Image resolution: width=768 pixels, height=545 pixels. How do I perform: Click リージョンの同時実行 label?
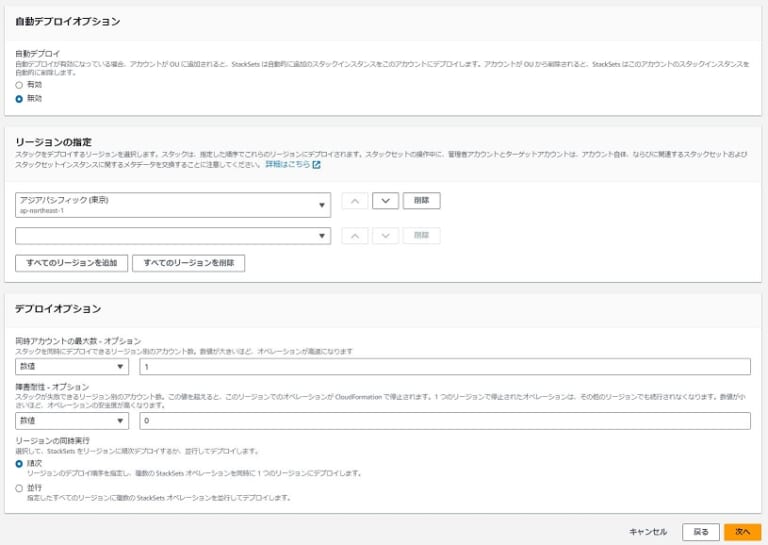tap(52, 441)
